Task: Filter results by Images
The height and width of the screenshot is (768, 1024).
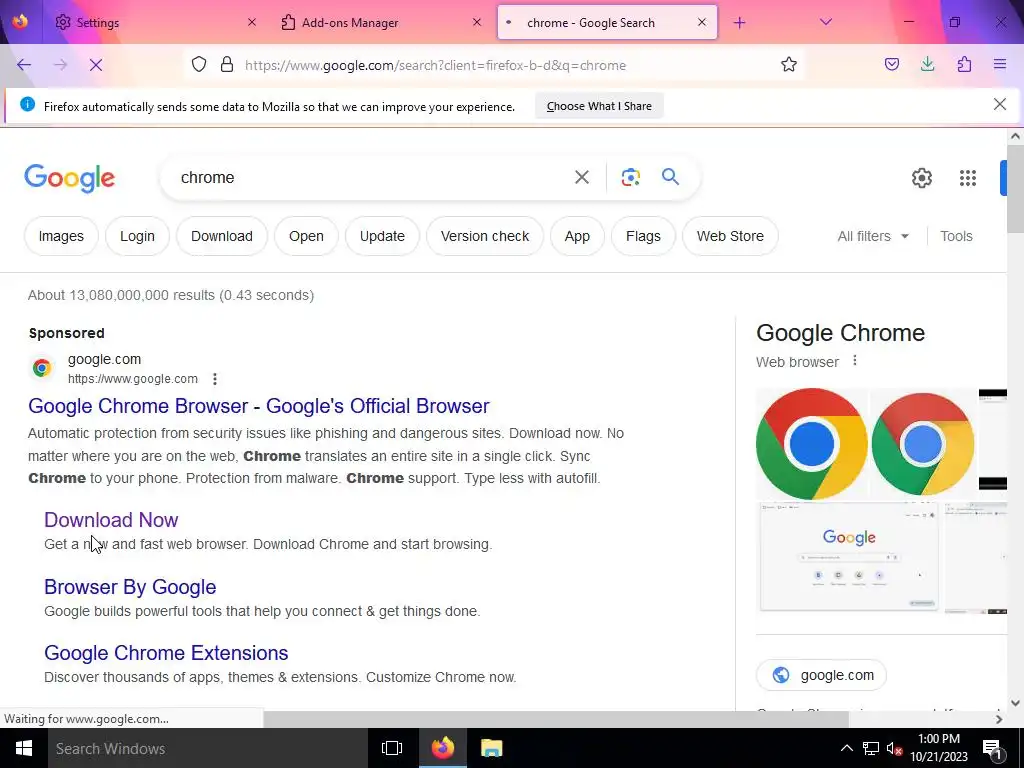Action: click(x=61, y=236)
